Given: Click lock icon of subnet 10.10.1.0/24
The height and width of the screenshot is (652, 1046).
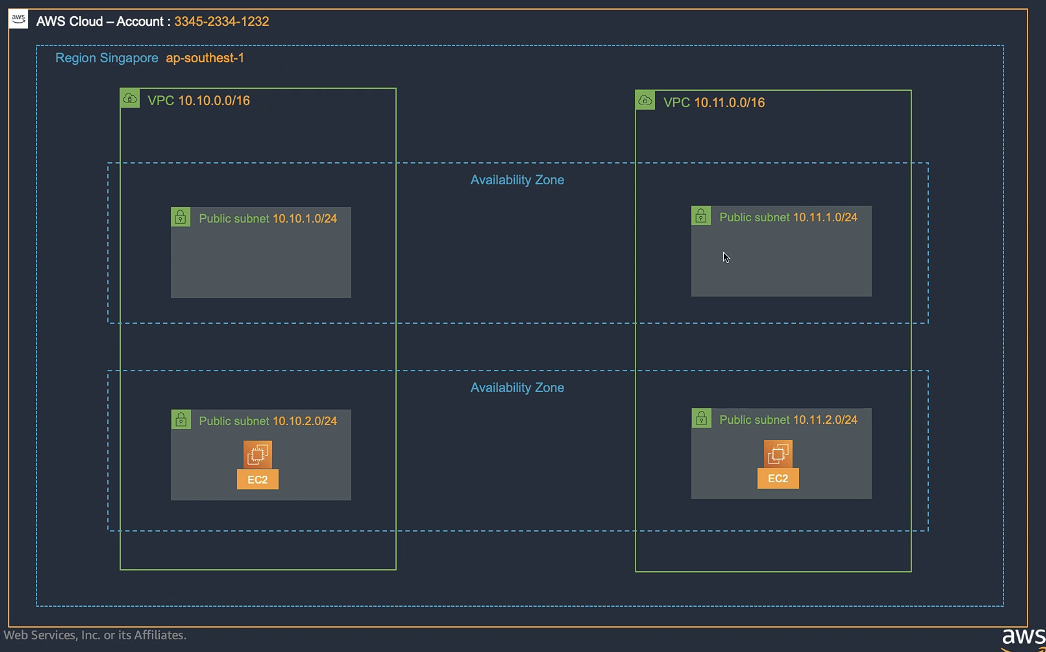Looking at the screenshot, I should pos(181,218).
